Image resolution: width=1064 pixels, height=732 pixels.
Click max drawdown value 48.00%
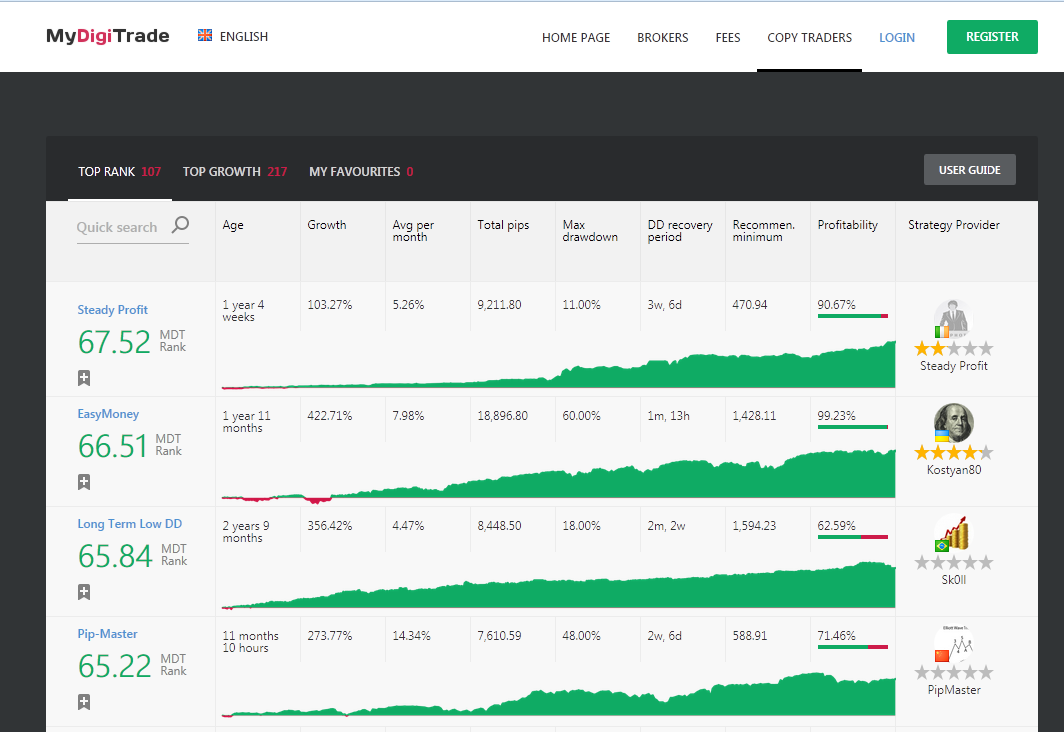(582, 635)
